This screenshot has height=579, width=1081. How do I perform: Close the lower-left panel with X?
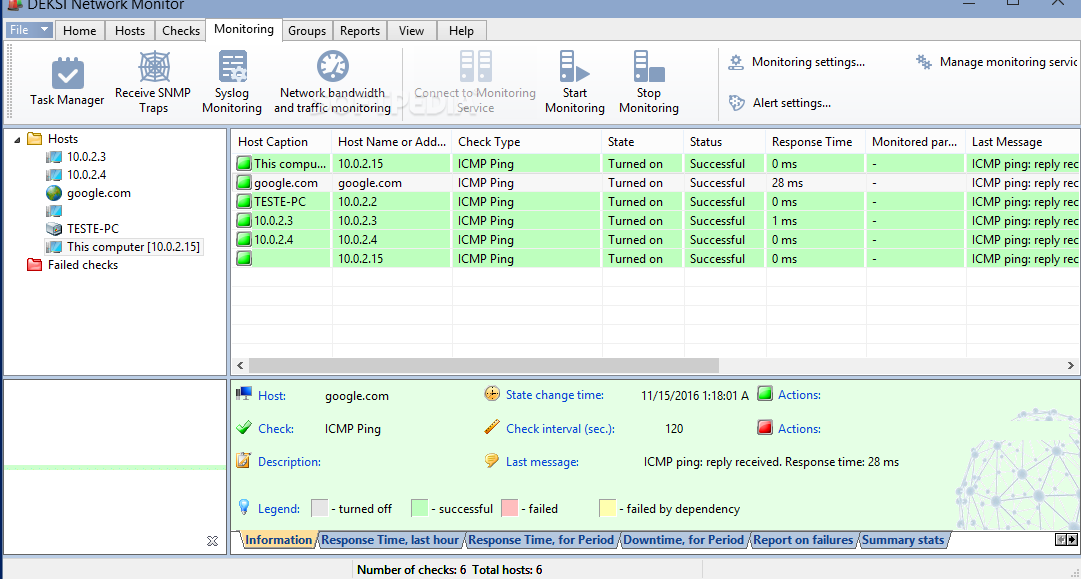[x=212, y=541]
